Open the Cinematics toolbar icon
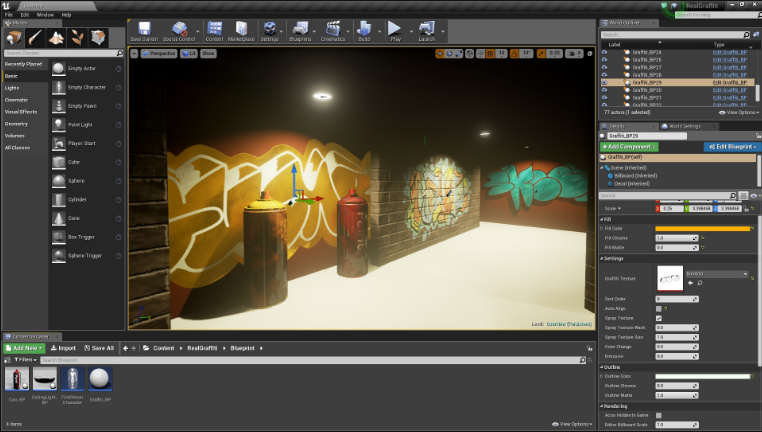762x432 pixels. 333,29
